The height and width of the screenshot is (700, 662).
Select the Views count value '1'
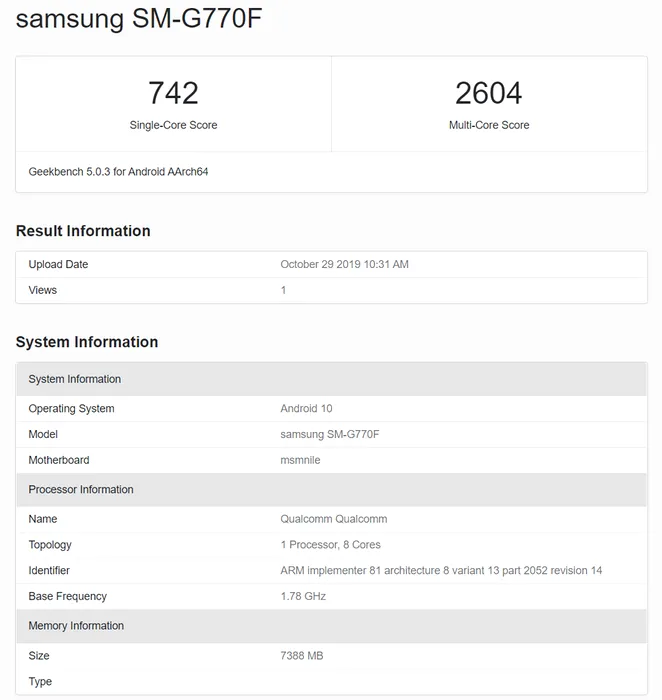(283, 290)
